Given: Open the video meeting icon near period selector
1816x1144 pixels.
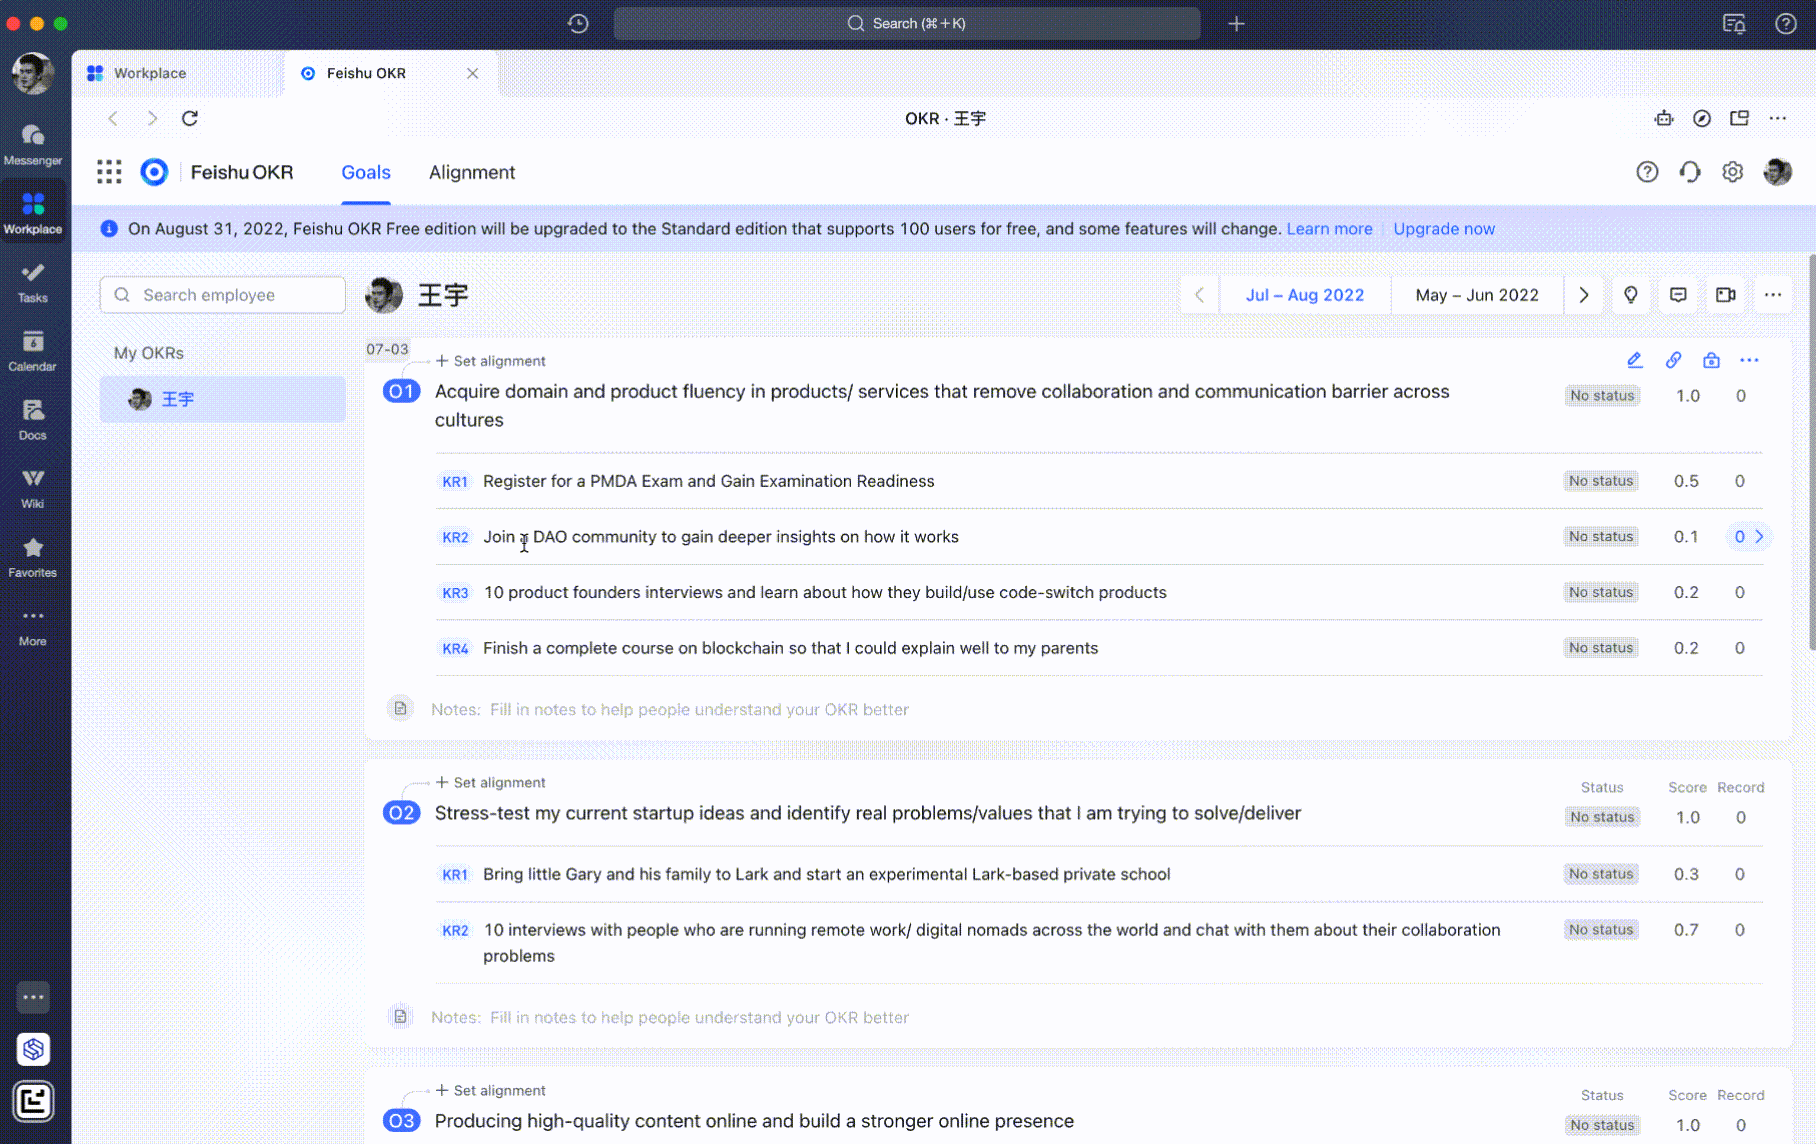Looking at the screenshot, I should point(1726,295).
